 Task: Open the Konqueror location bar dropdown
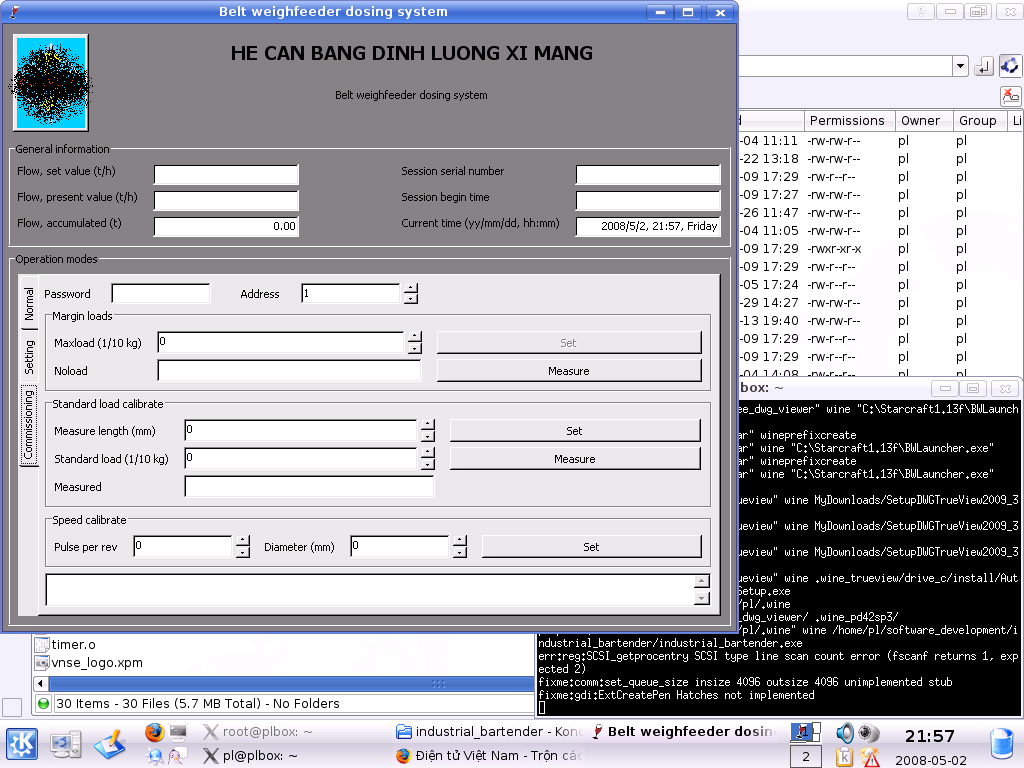tap(960, 67)
